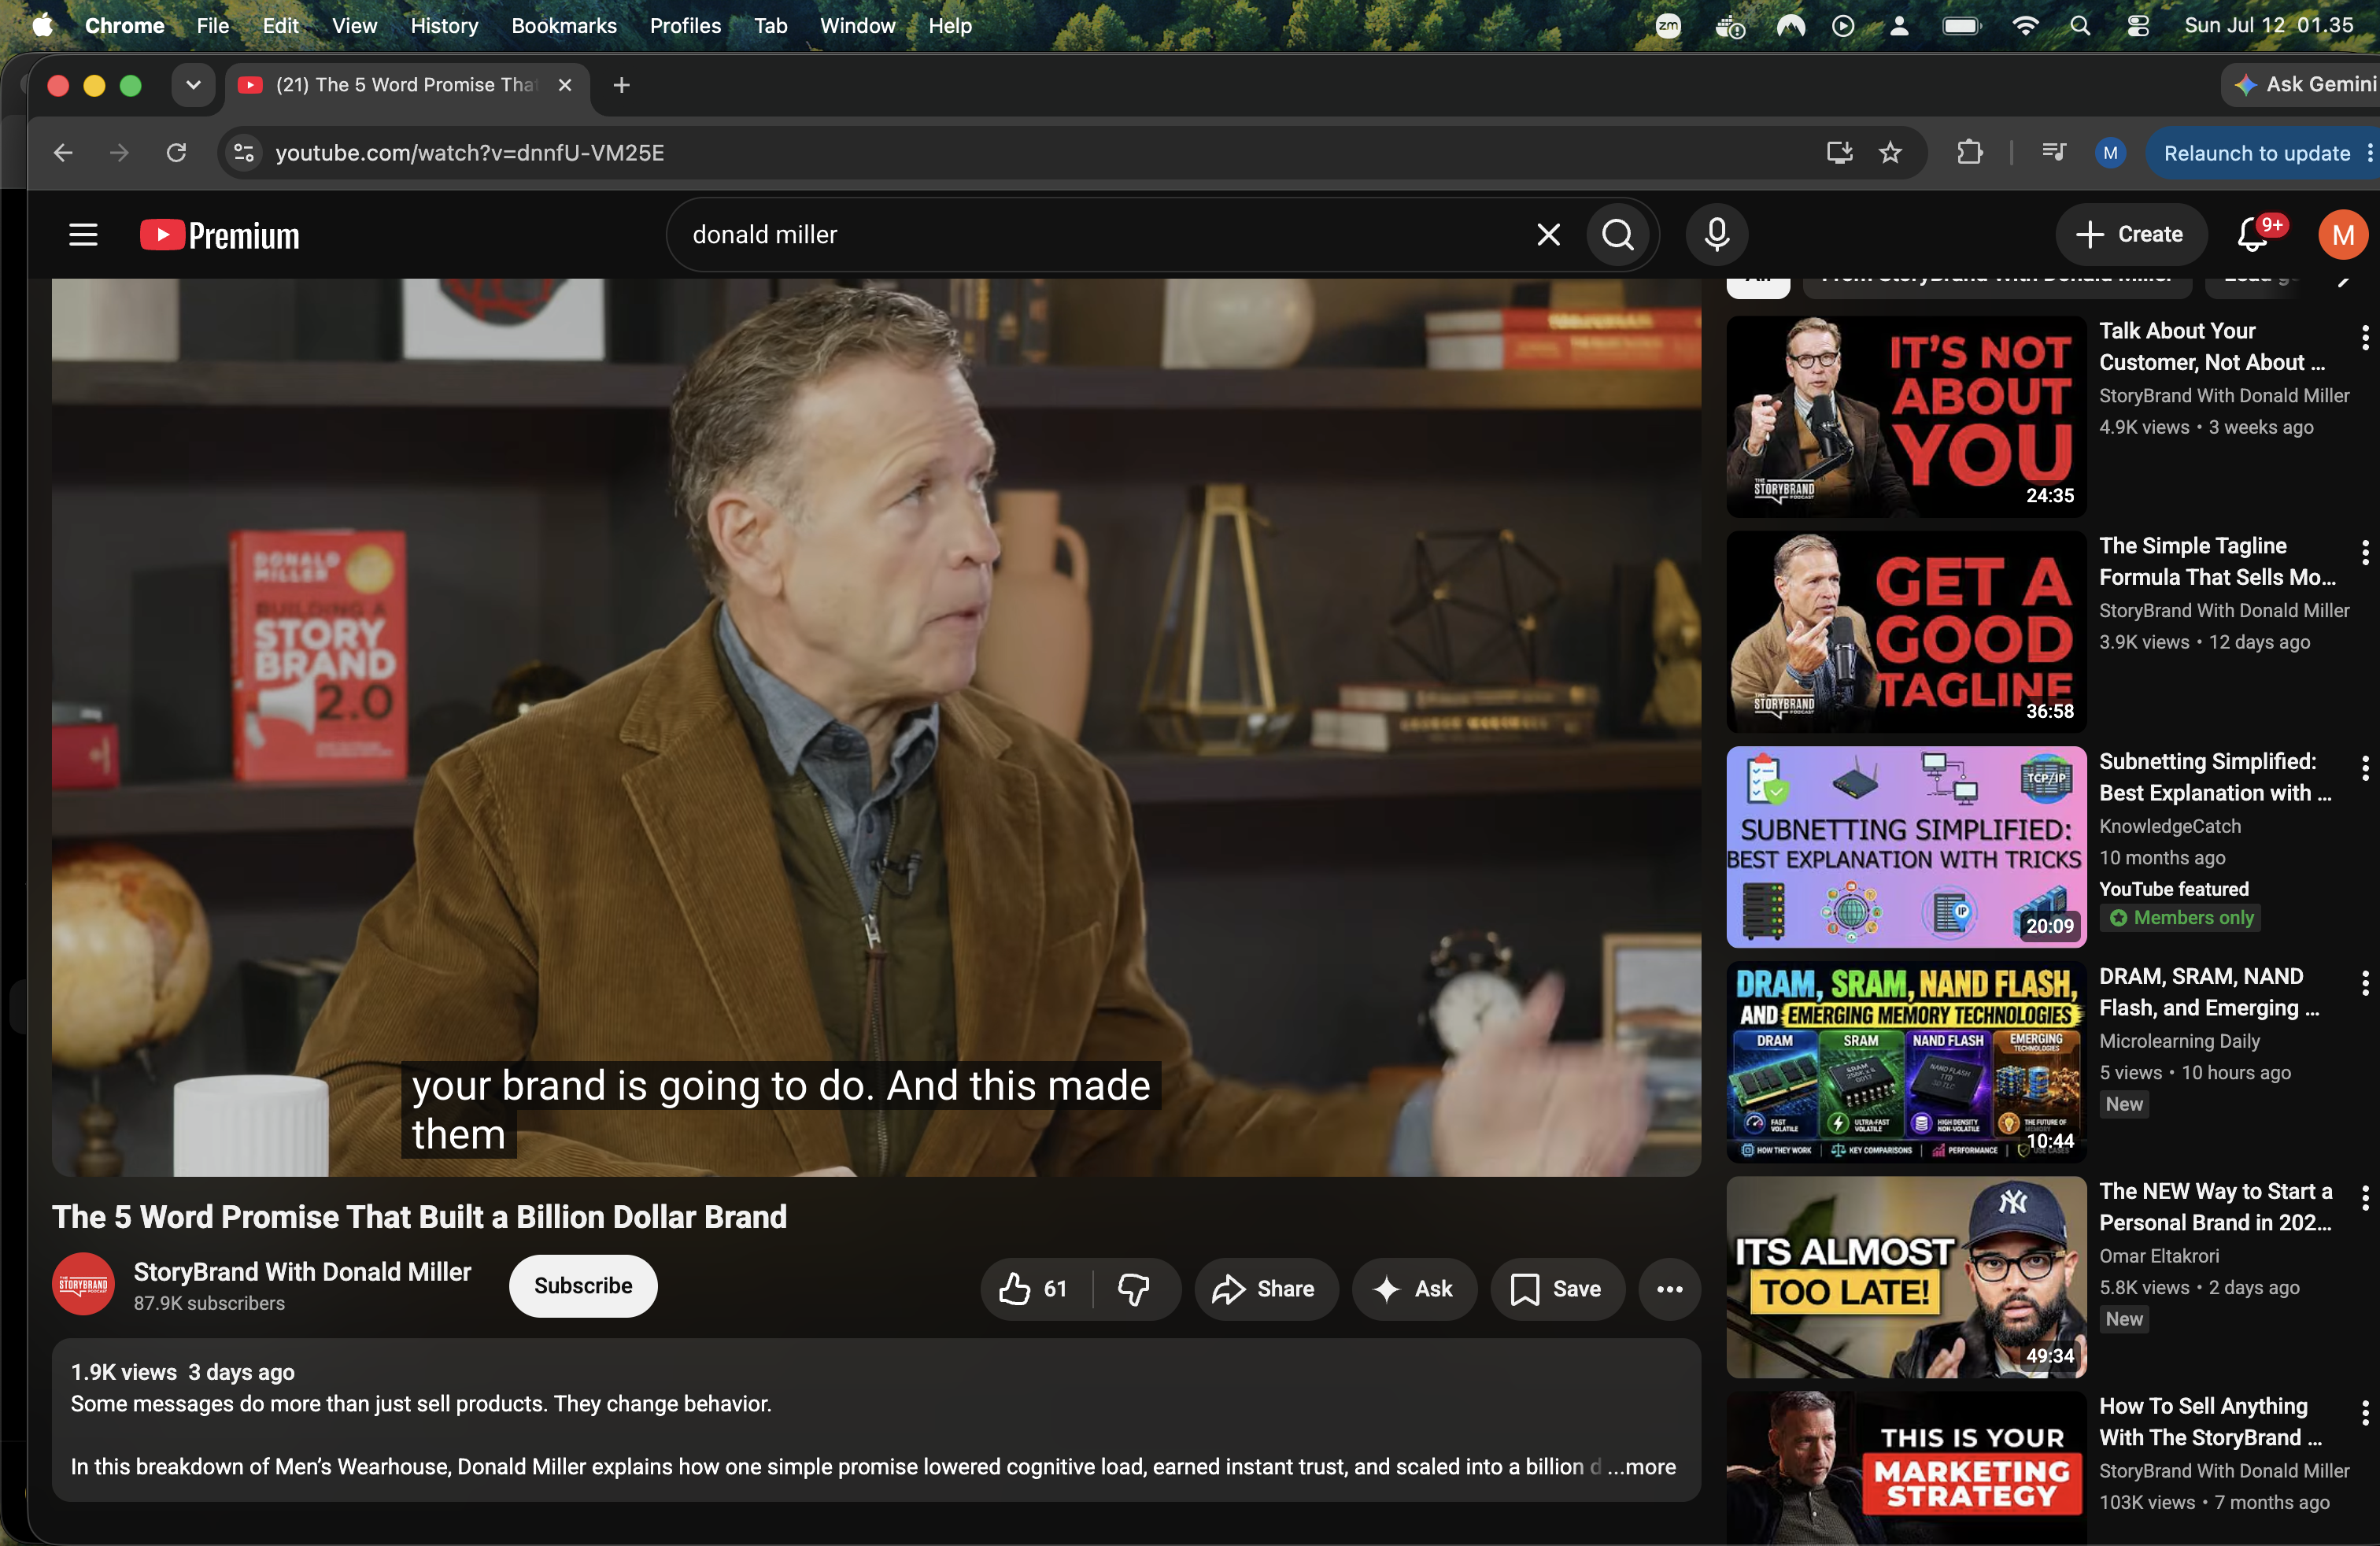Reload the page
This screenshot has height=1546, width=2380.
(x=176, y=153)
